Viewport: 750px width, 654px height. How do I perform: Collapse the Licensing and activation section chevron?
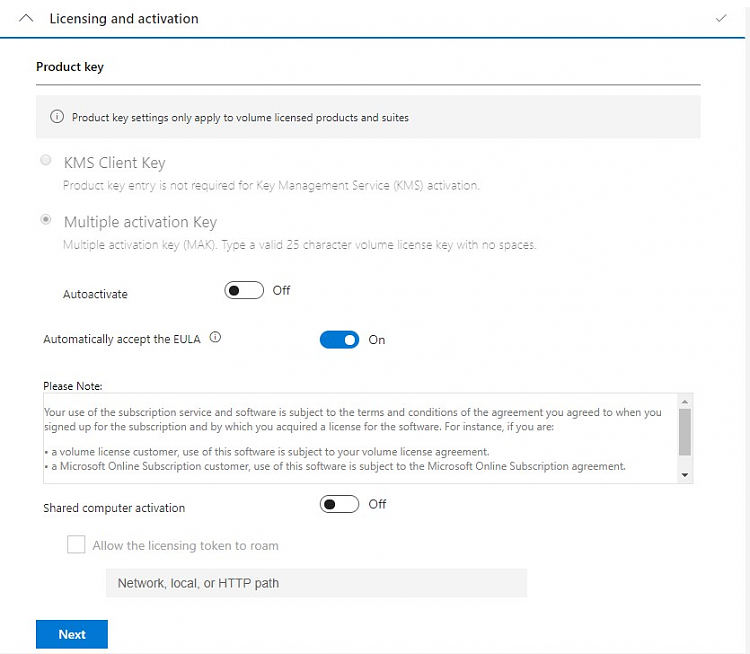pos(26,18)
